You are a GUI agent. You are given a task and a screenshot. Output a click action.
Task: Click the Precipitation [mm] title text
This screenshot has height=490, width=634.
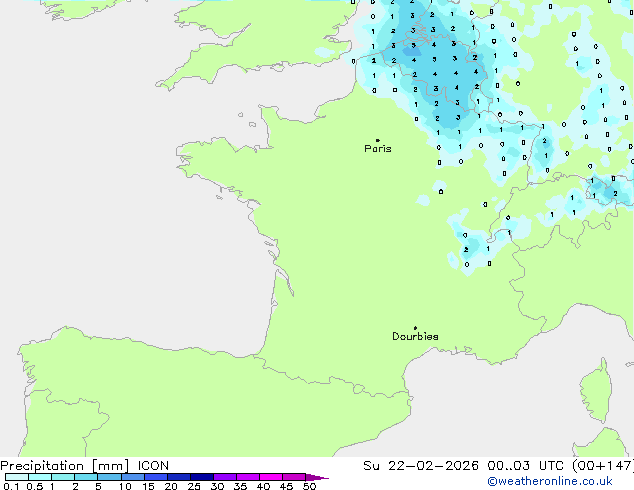coord(65,466)
